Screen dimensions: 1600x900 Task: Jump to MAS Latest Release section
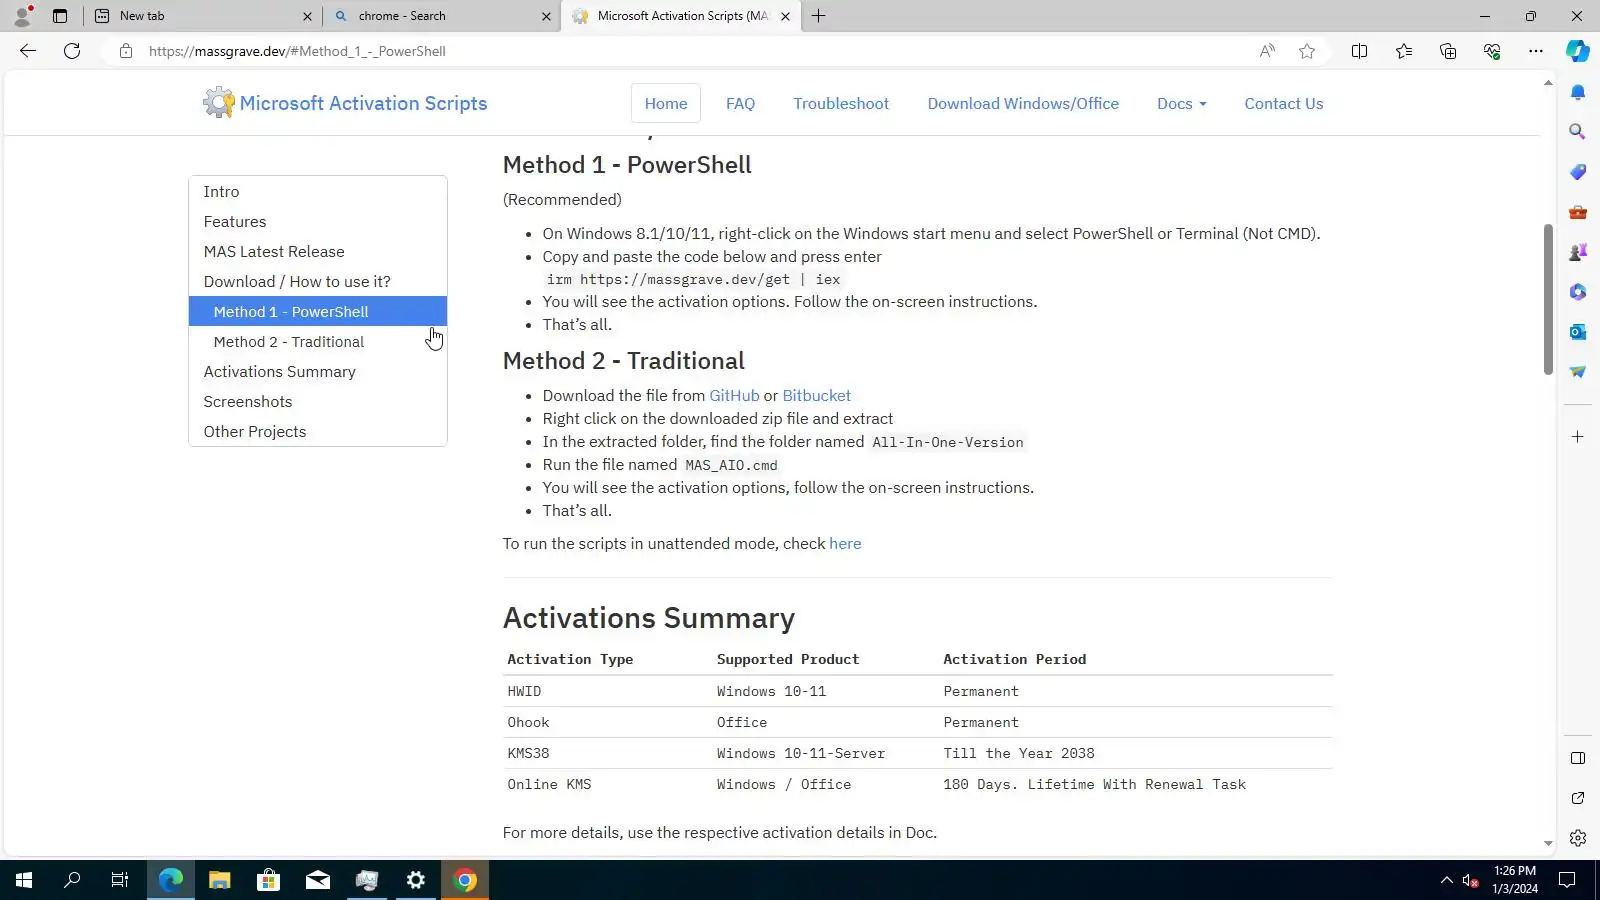pyautogui.click(x=318, y=252)
